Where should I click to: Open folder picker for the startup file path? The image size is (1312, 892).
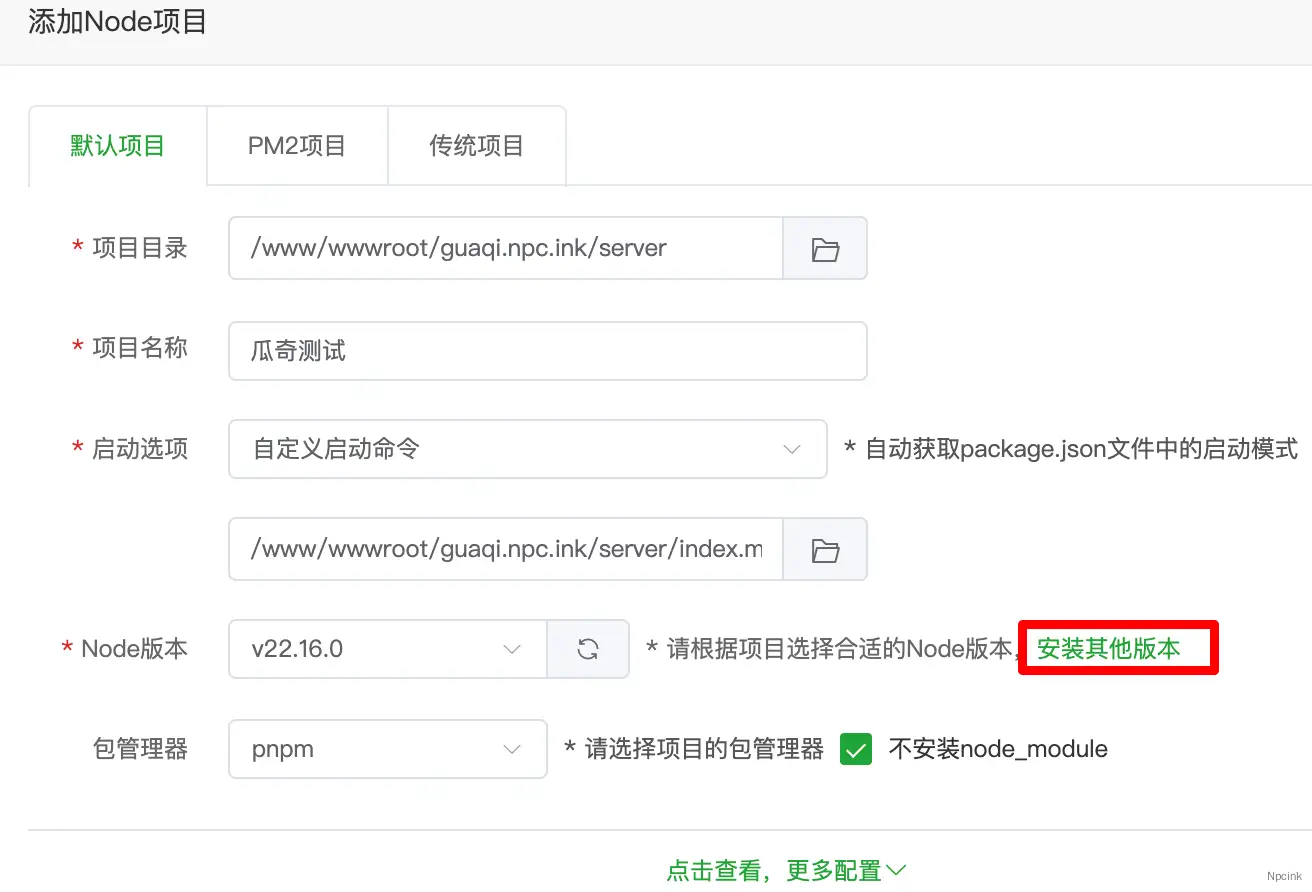(824, 548)
